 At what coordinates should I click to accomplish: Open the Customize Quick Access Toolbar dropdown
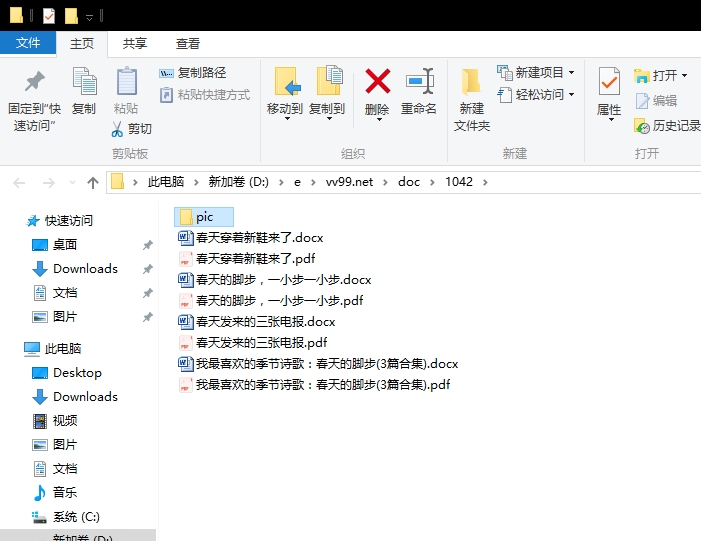(89, 17)
